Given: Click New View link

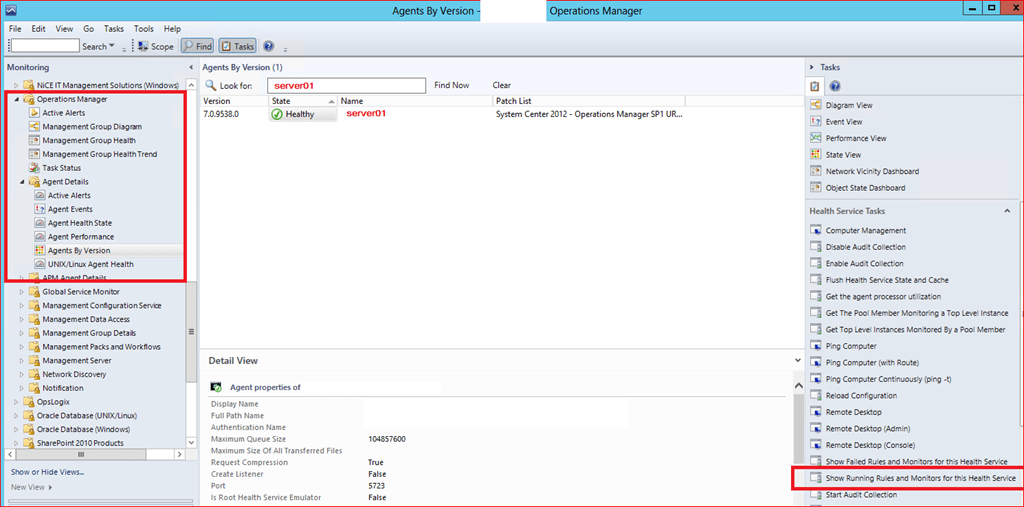Looking at the screenshot, I should pyautogui.click(x=31, y=487).
